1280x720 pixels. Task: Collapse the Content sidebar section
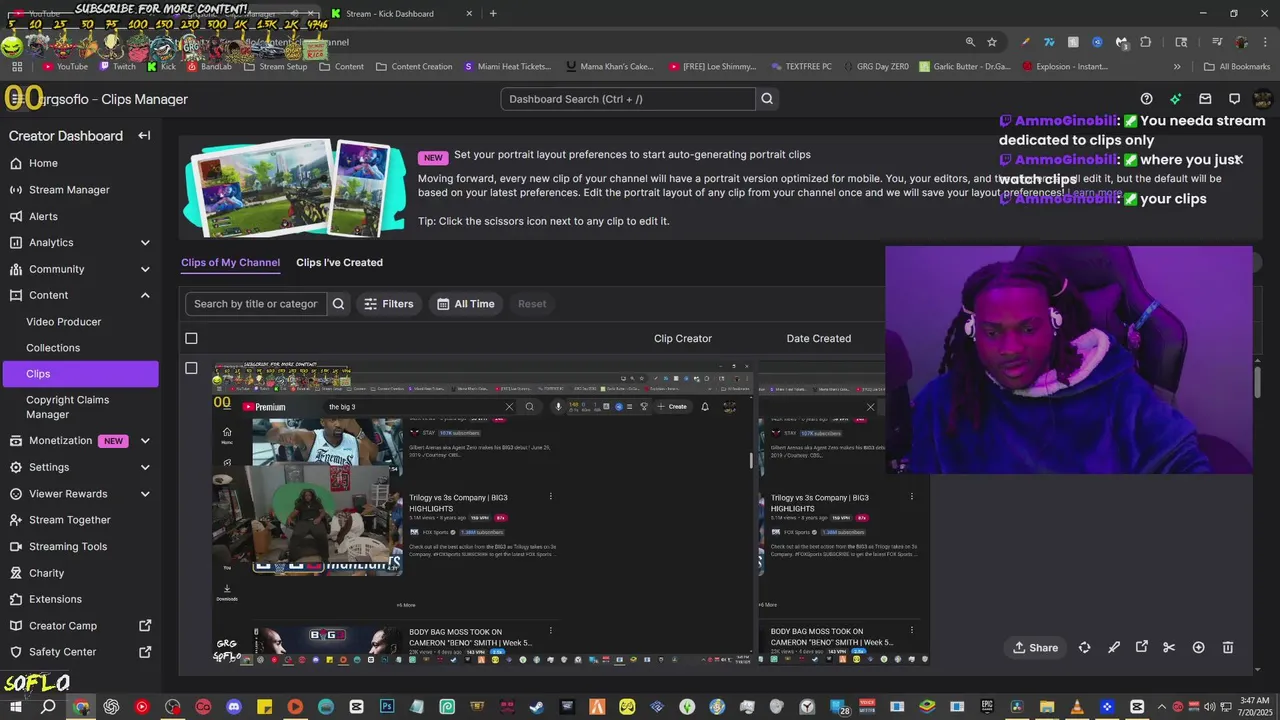(145, 296)
